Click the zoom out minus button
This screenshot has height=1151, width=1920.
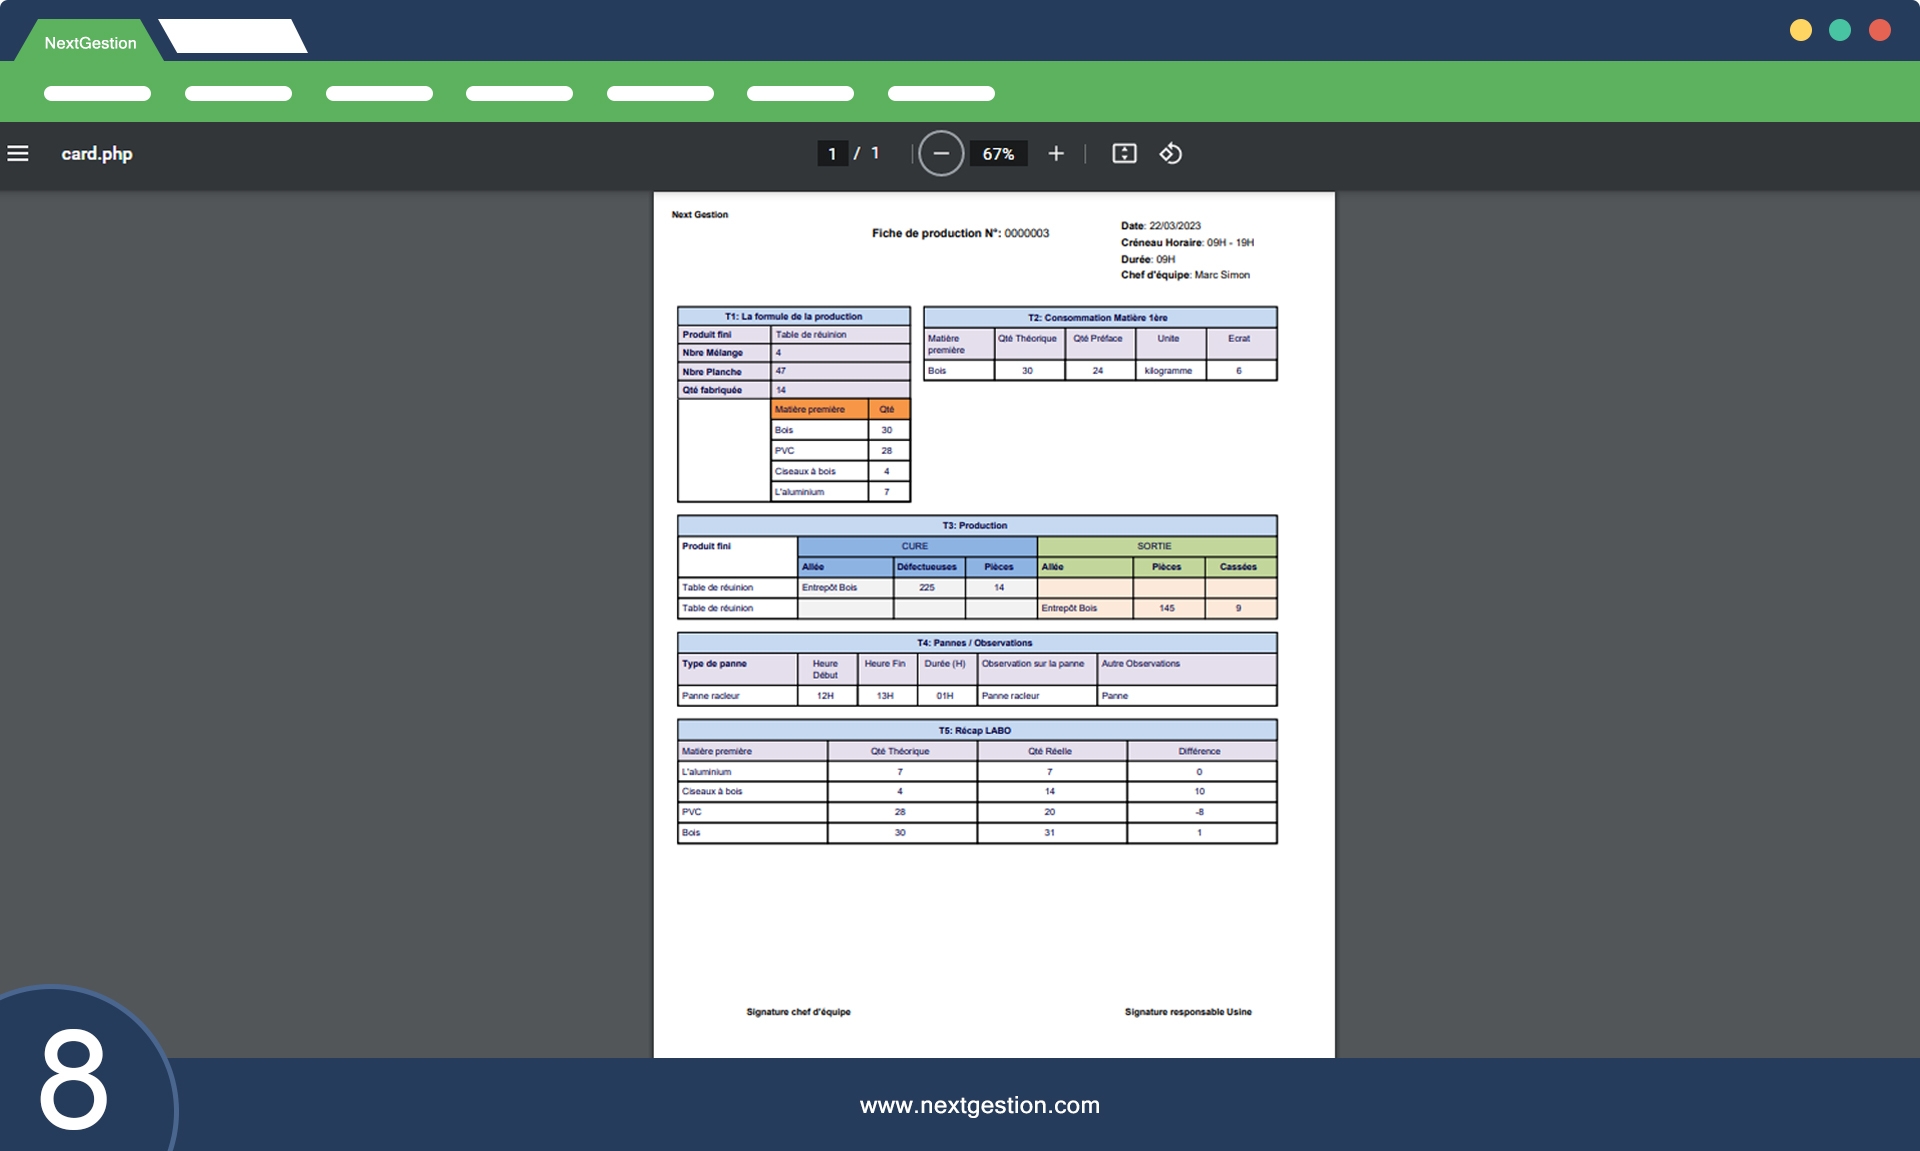coord(940,153)
